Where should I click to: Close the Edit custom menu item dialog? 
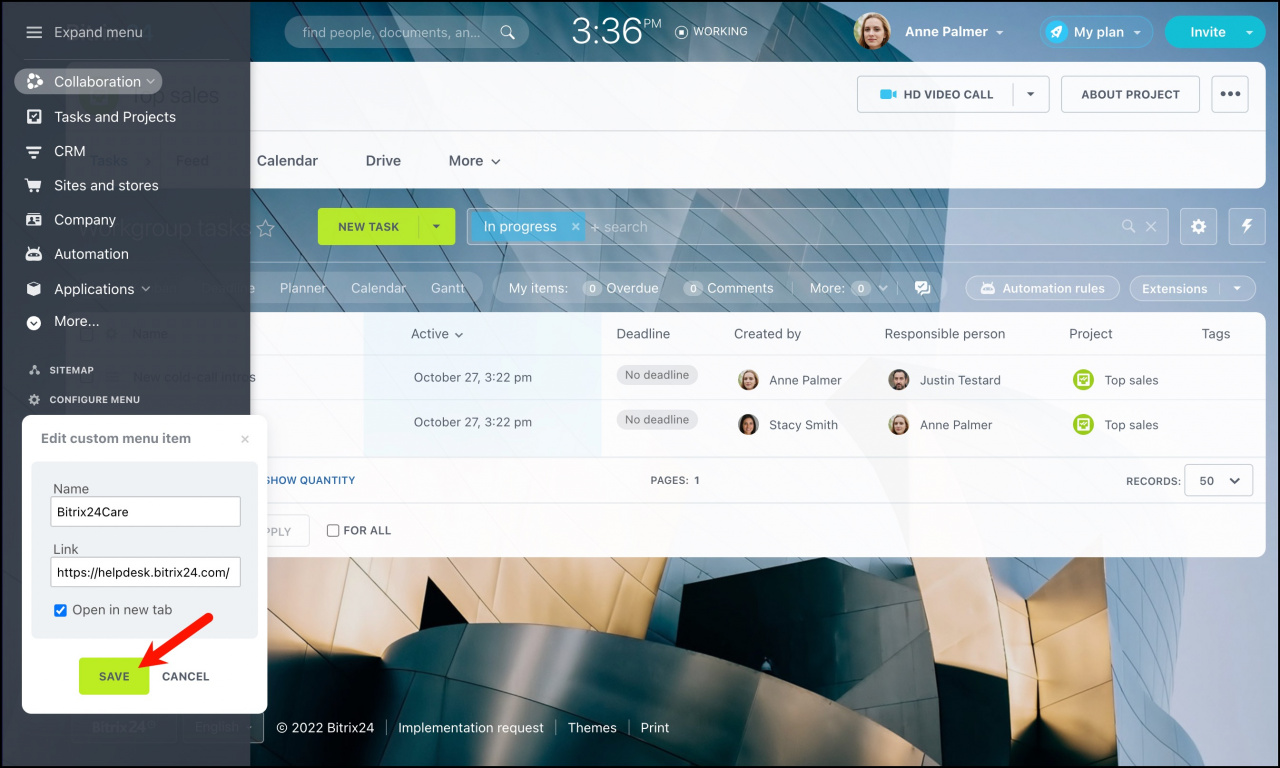click(x=245, y=439)
